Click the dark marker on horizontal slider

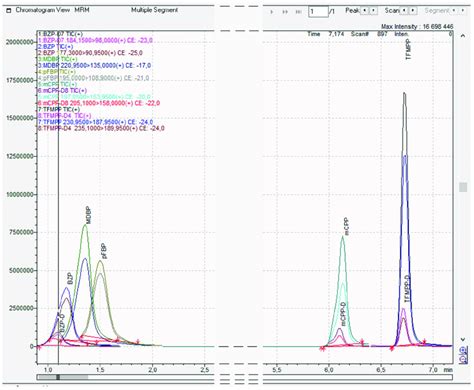click(58, 377)
